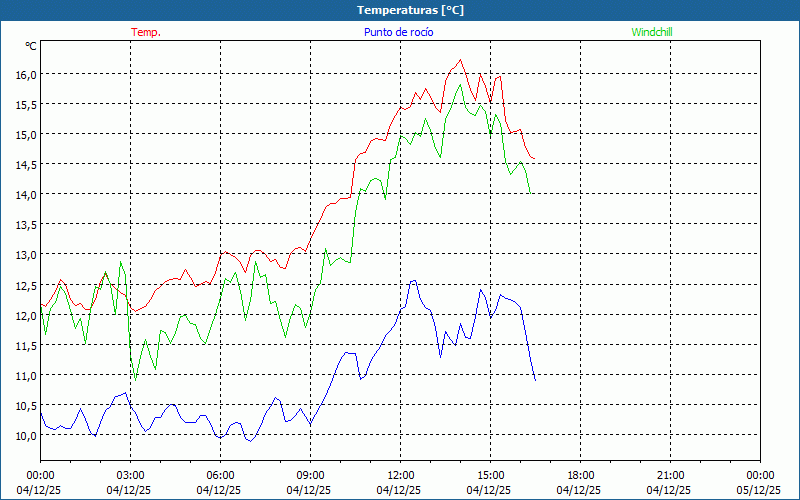Click the green windchill dip after 03:00
The image size is (800, 500).
(x=135, y=380)
